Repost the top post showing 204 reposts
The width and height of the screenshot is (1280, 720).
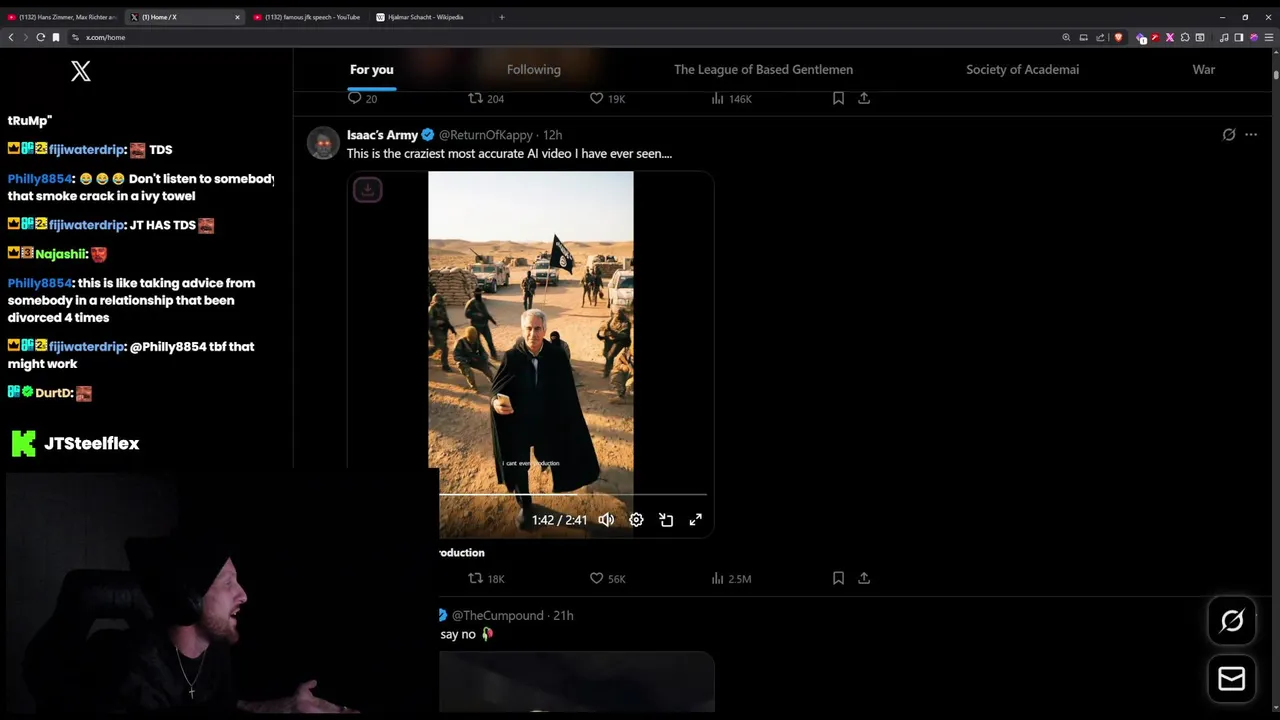point(486,98)
